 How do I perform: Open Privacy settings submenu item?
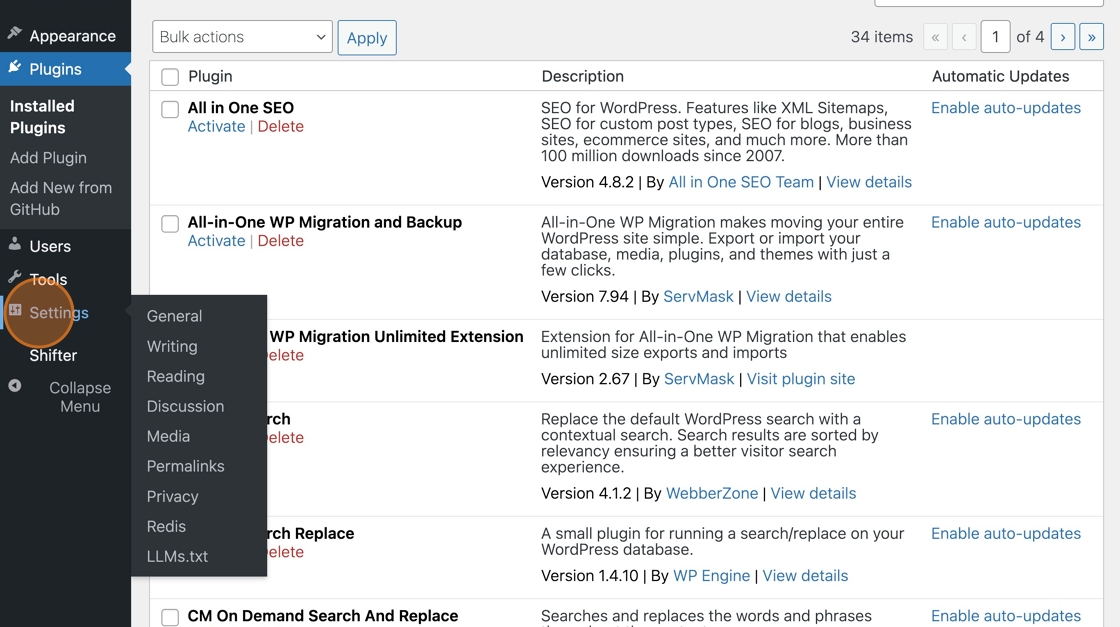[173, 496]
